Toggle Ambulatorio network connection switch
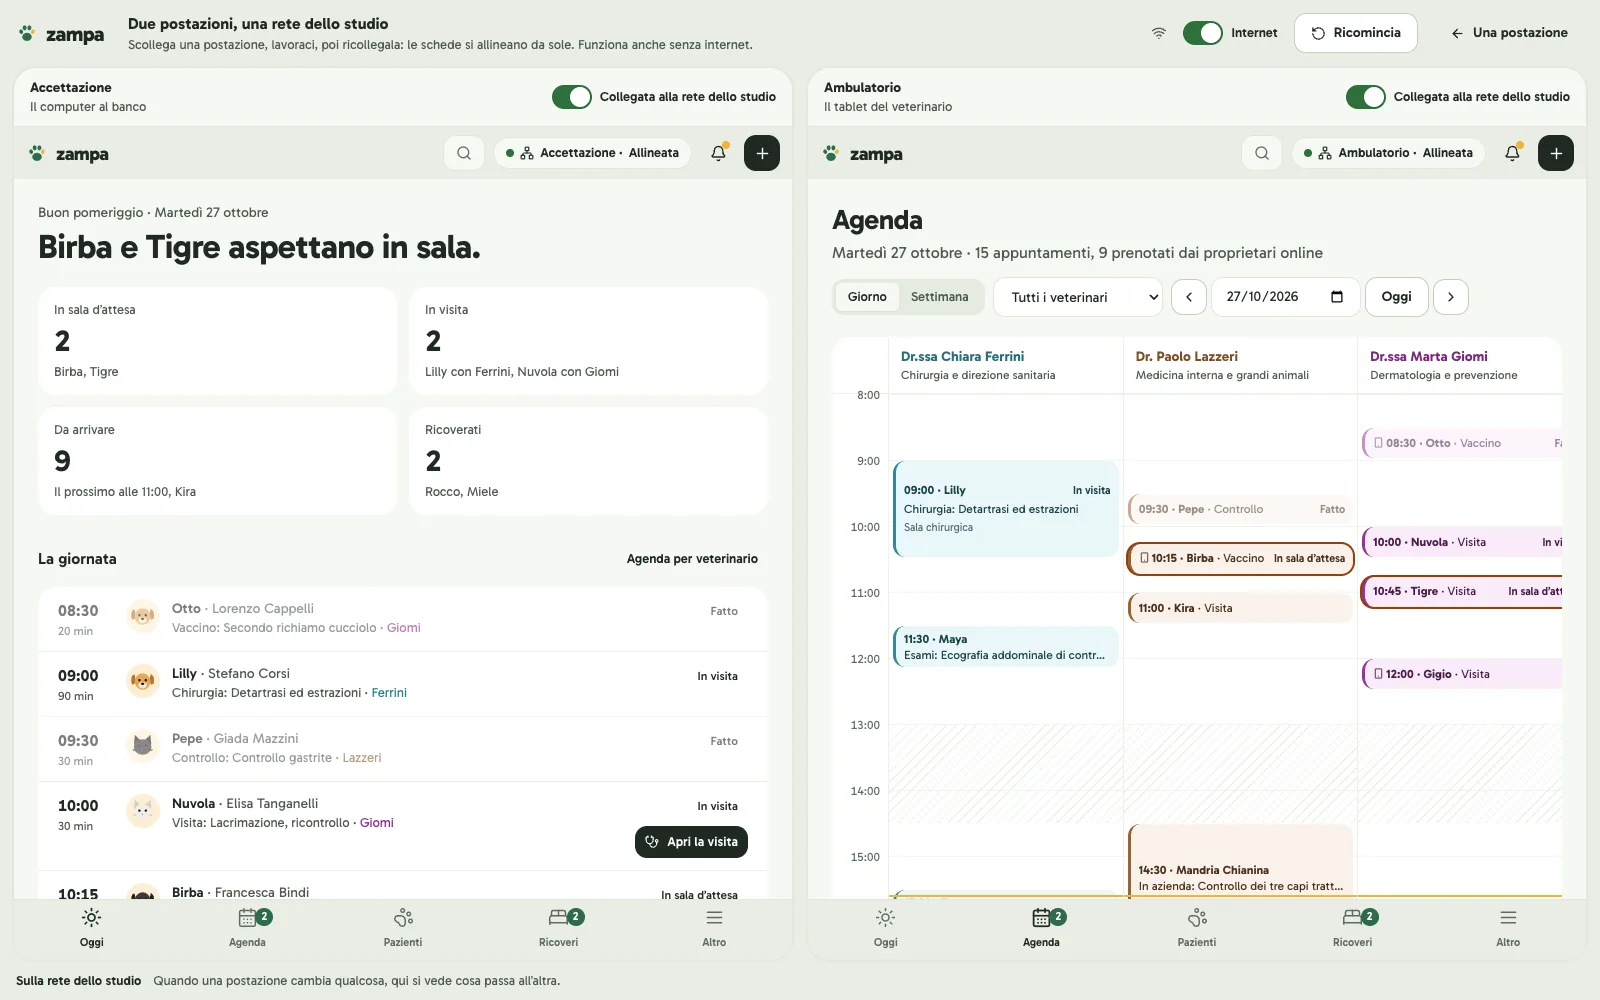Viewport: 1600px width, 1000px height. click(1366, 97)
